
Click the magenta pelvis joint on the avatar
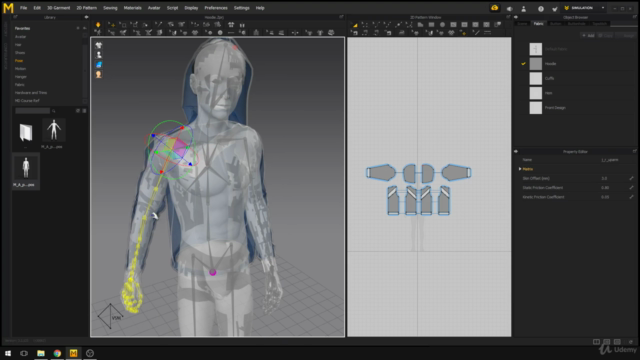click(x=213, y=272)
